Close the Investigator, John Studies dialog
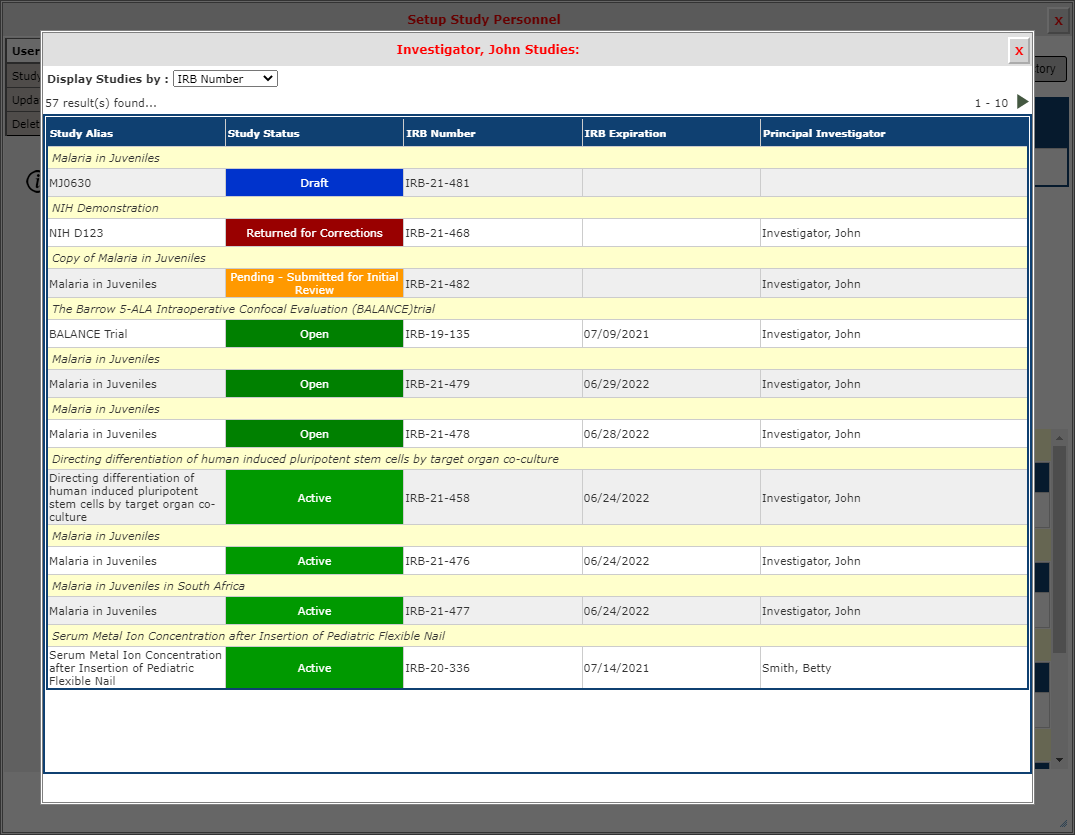Viewport: 1075px width, 835px height. (1019, 51)
